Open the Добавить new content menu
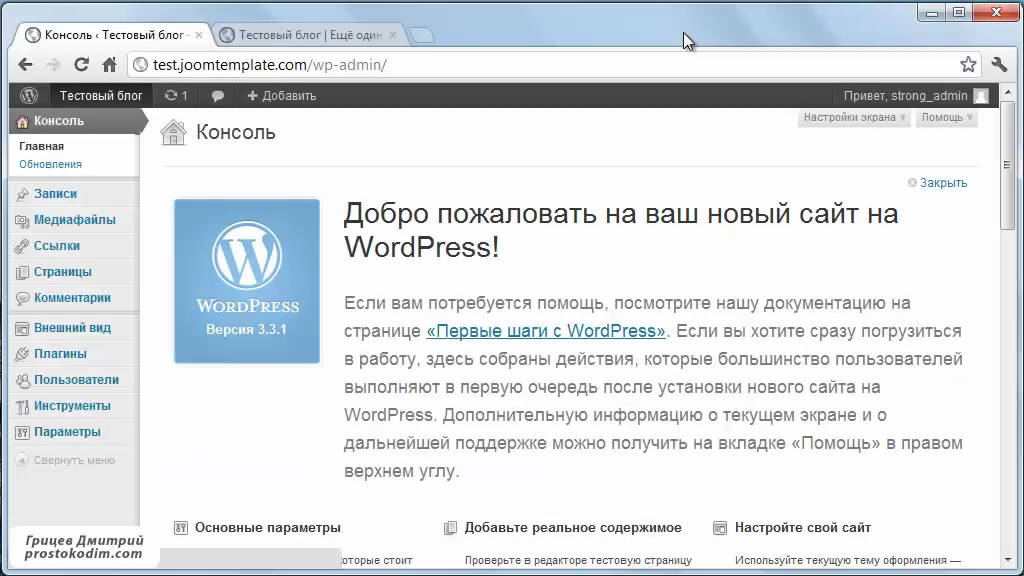 pyautogui.click(x=281, y=96)
